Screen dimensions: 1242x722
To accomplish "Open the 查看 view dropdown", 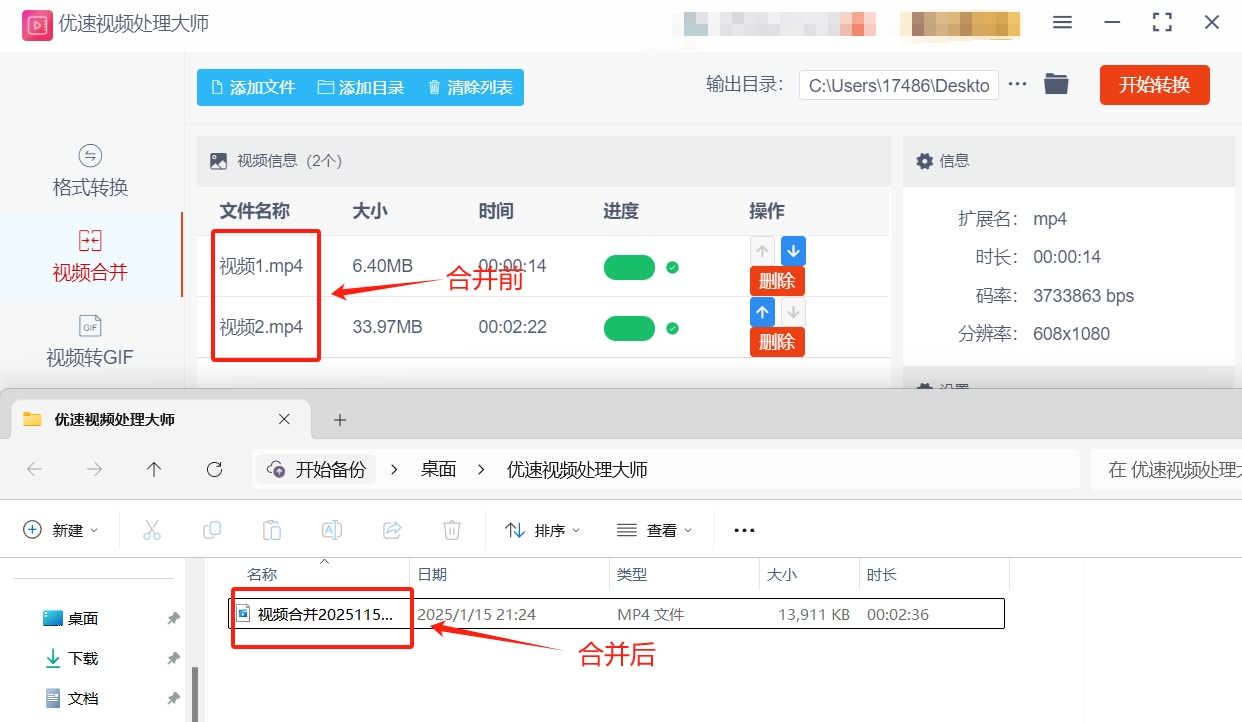I will coord(655,529).
